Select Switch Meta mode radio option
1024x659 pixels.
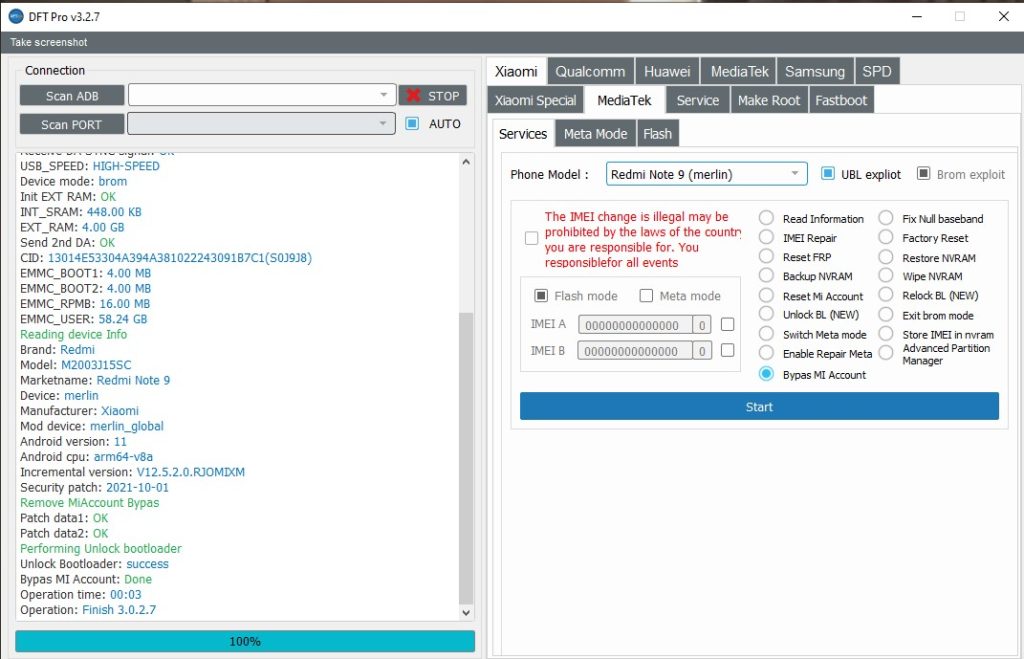point(766,334)
